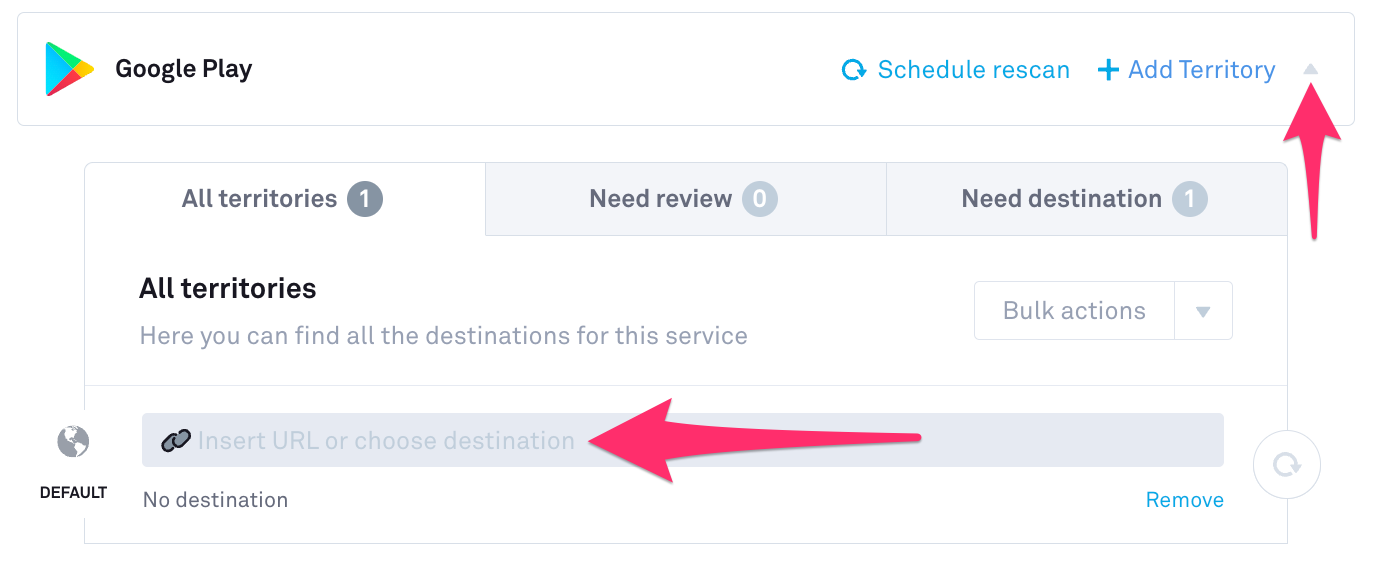Click the Add Territory link
1378x572 pixels.
click(x=1201, y=70)
